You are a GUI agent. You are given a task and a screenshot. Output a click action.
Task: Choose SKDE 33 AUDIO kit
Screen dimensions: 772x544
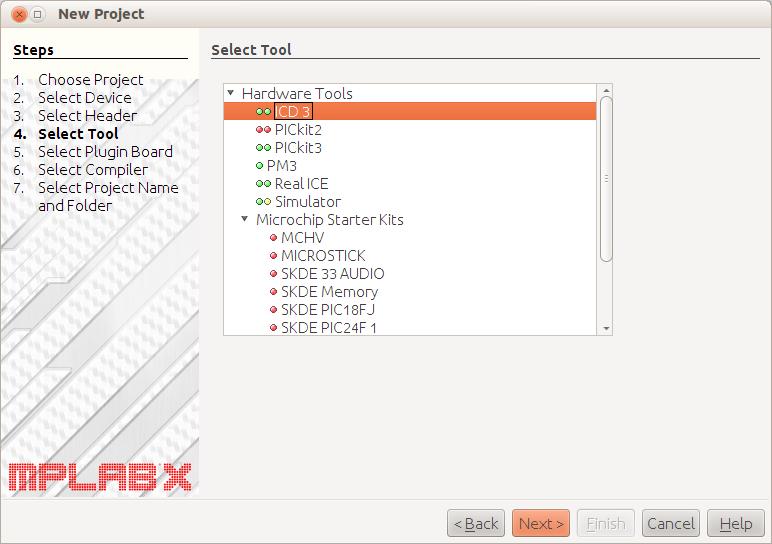point(332,274)
